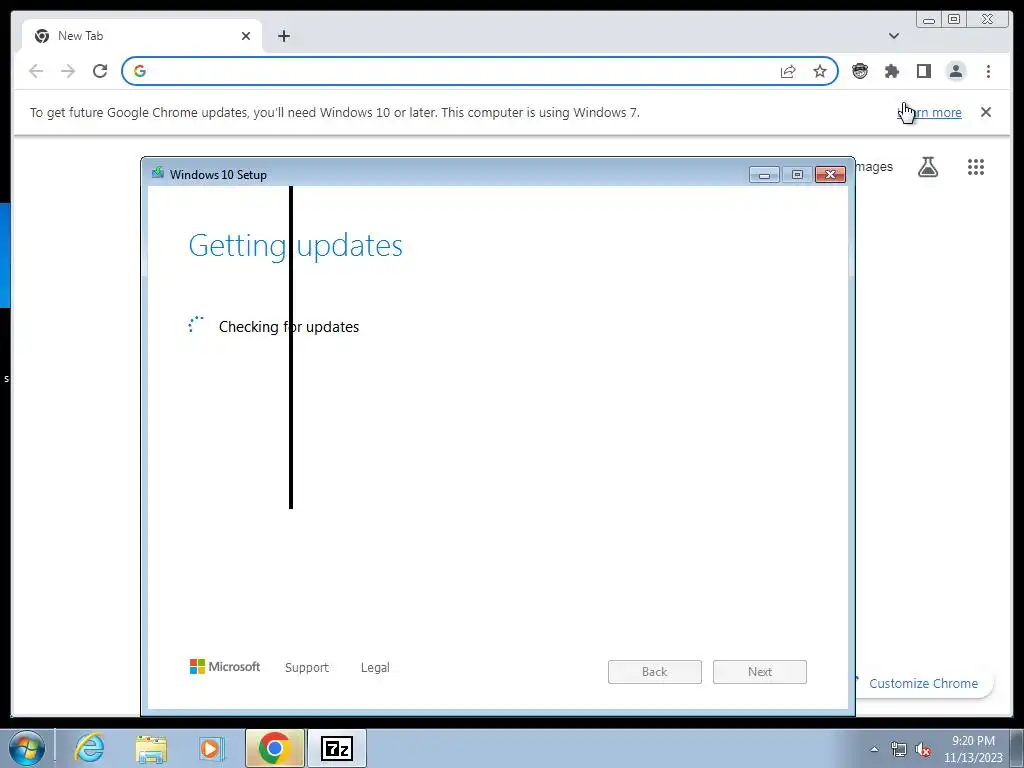Open a new tab with plus button
This screenshot has width=1024, height=768.
tap(283, 36)
